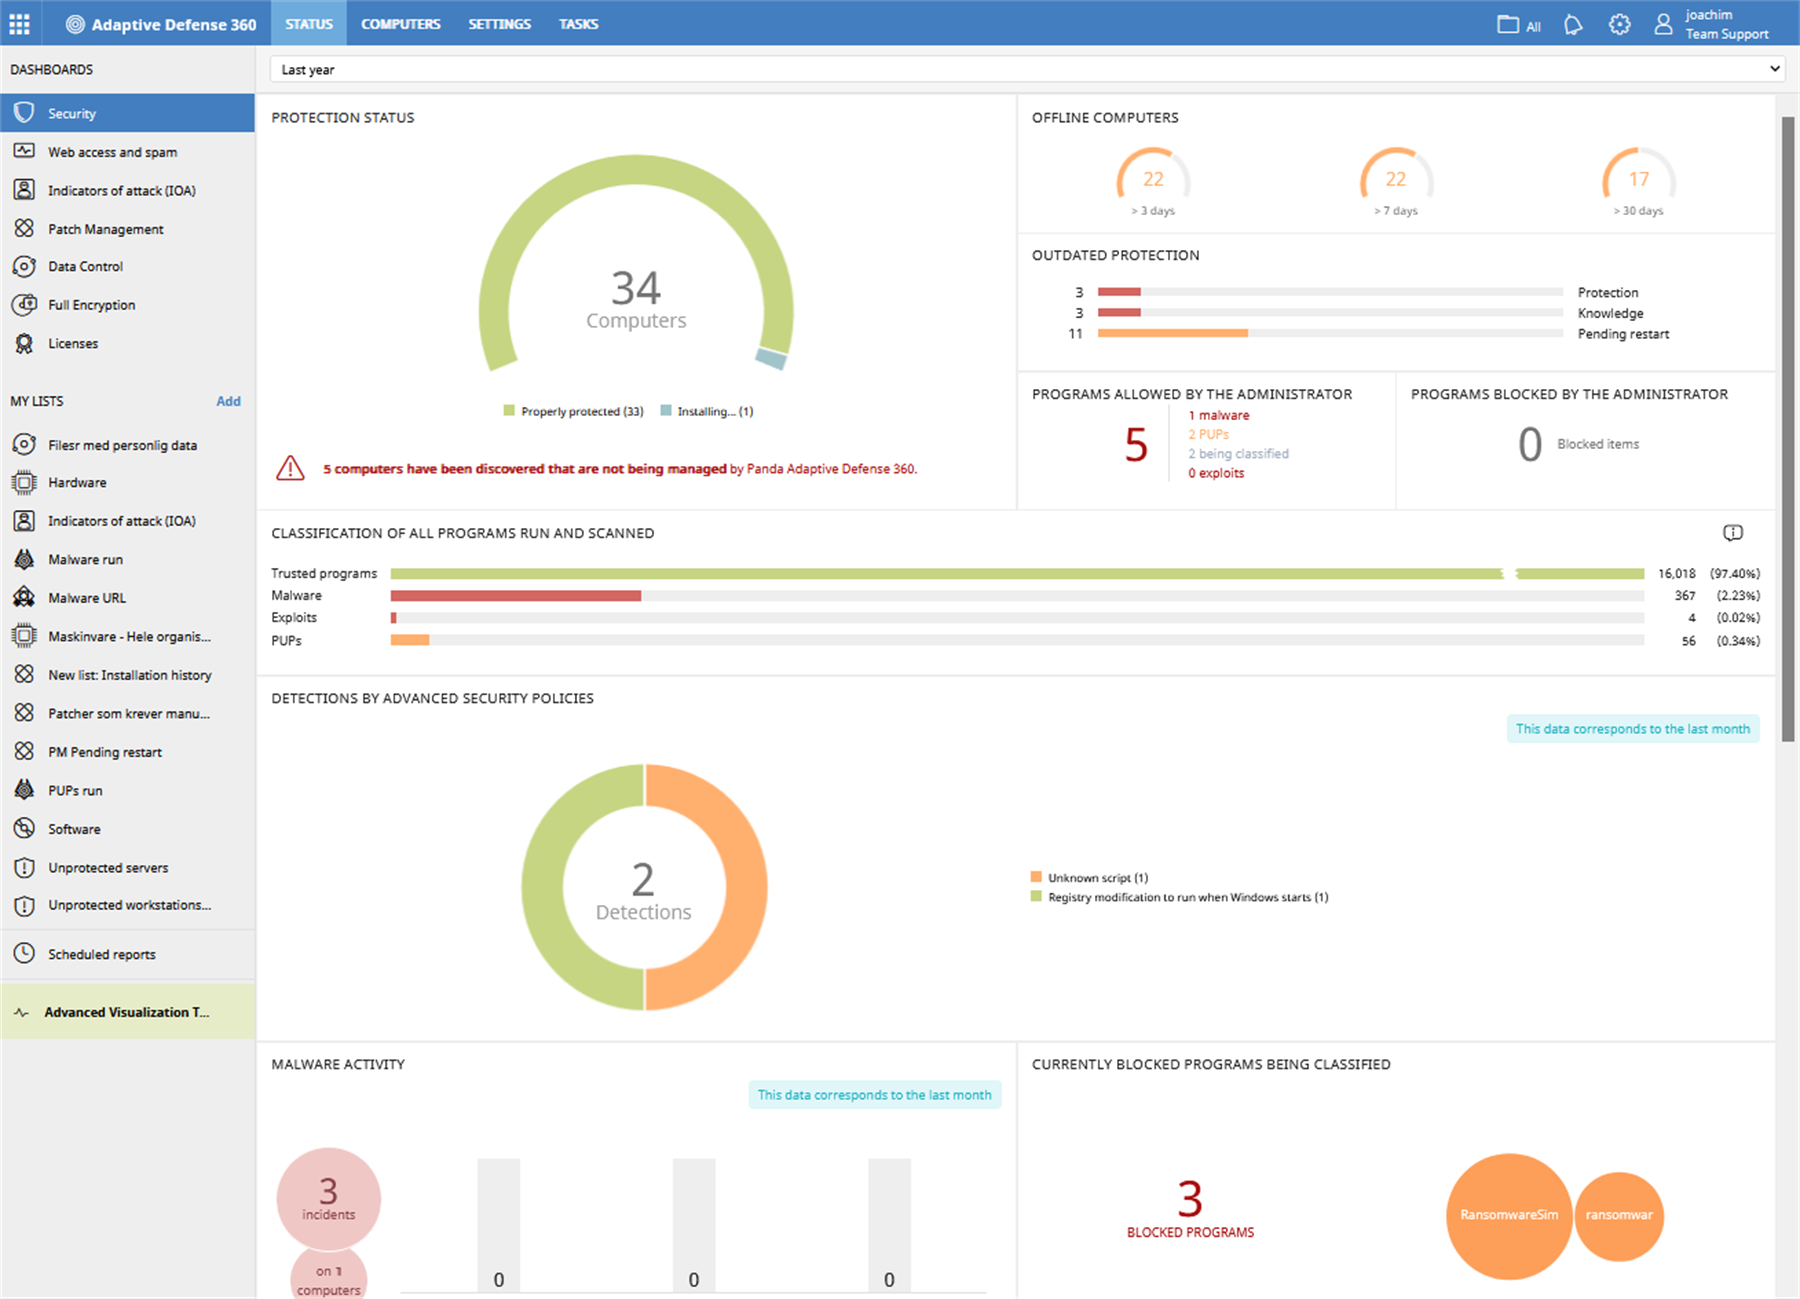Open joachim user account icon
This screenshot has height=1299, width=1800.
point(1663,24)
